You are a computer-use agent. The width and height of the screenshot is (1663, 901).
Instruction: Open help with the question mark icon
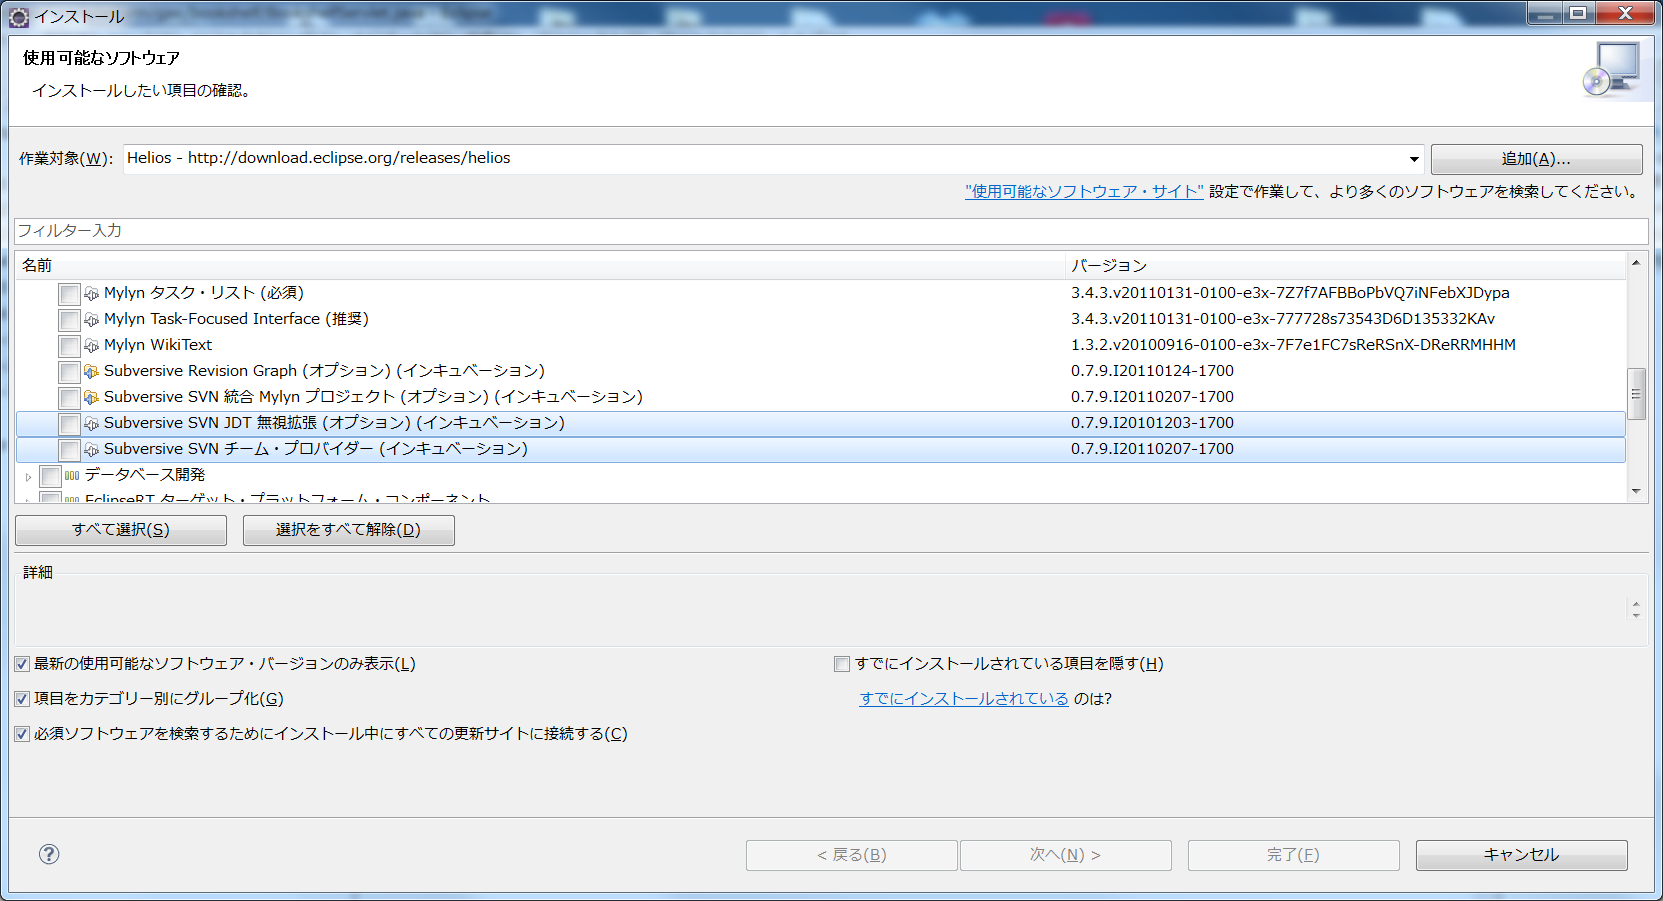(49, 854)
